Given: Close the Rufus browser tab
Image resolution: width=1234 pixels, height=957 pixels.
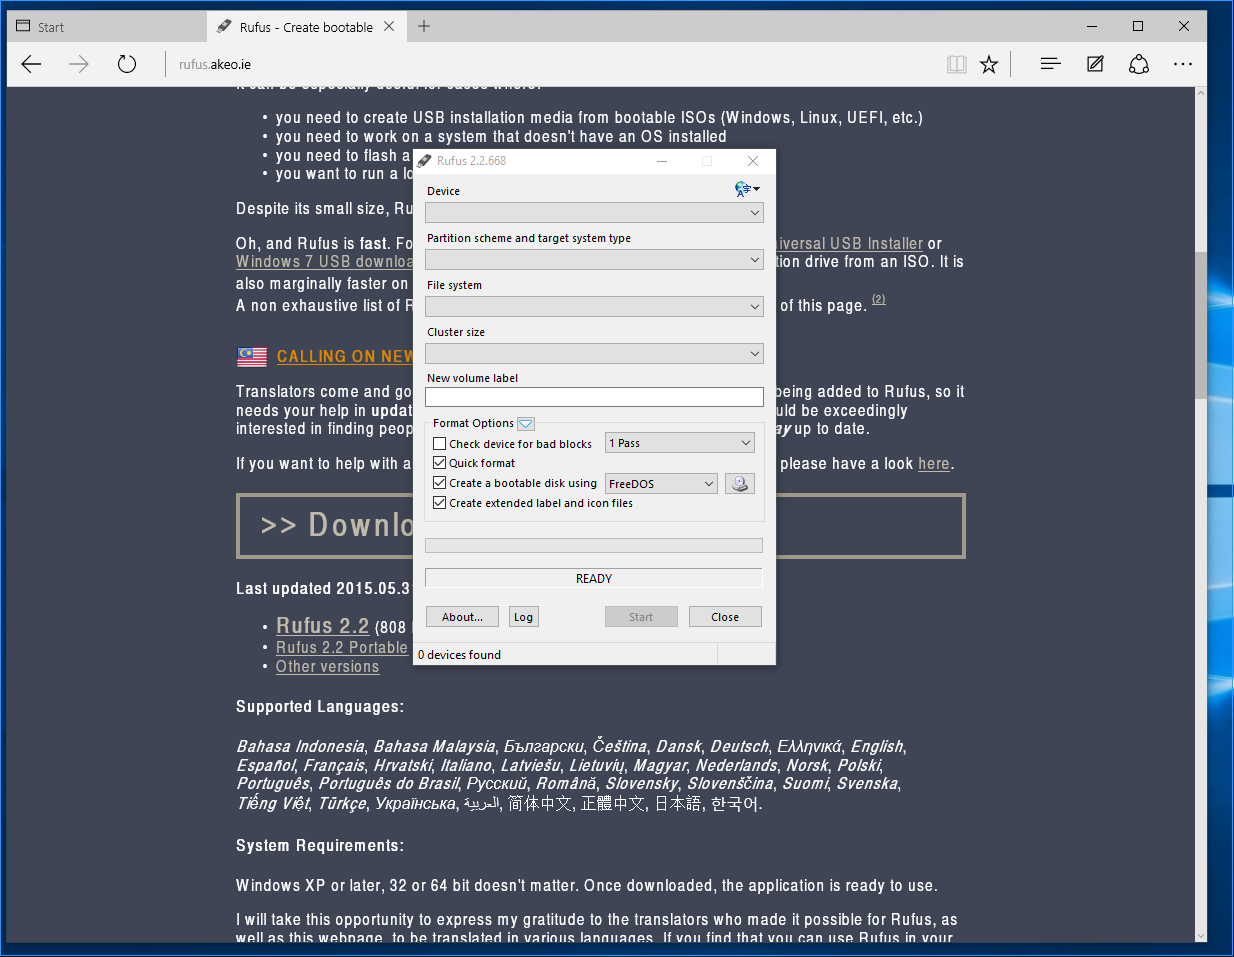Looking at the screenshot, I should pos(389,27).
